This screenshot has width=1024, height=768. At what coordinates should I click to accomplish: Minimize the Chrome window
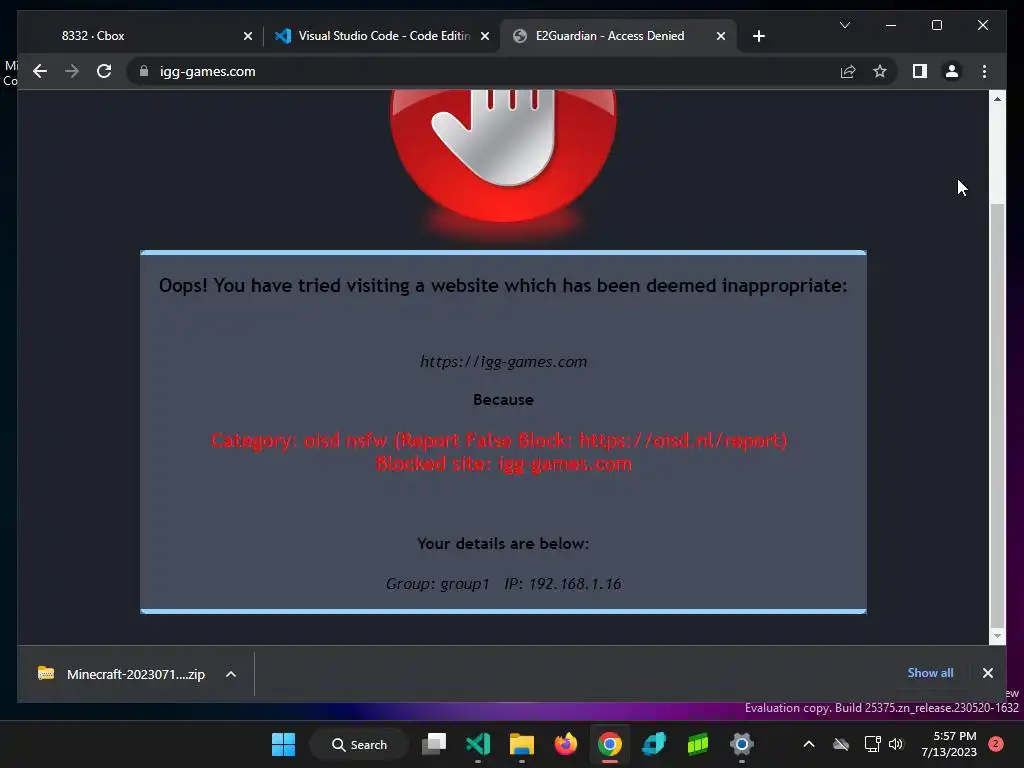coord(891,25)
